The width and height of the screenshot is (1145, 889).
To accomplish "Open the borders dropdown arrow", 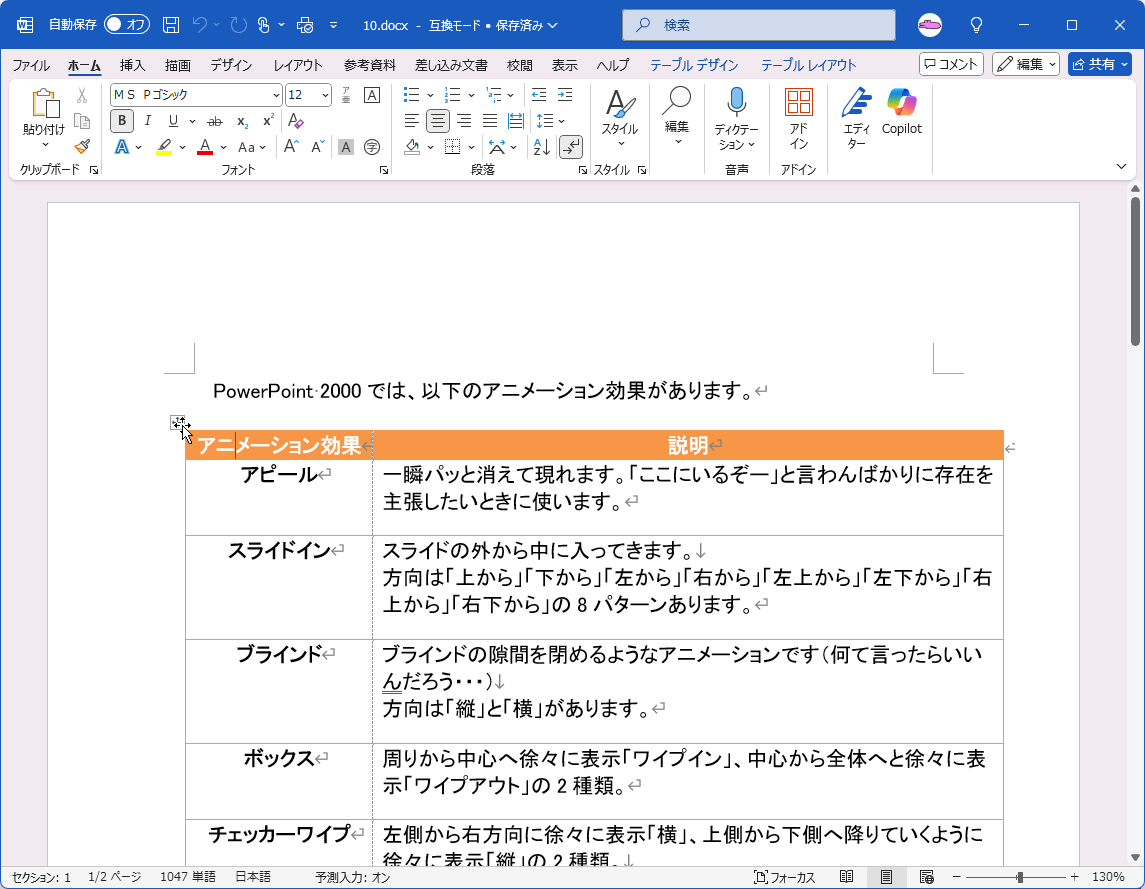I will tap(471, 147).
